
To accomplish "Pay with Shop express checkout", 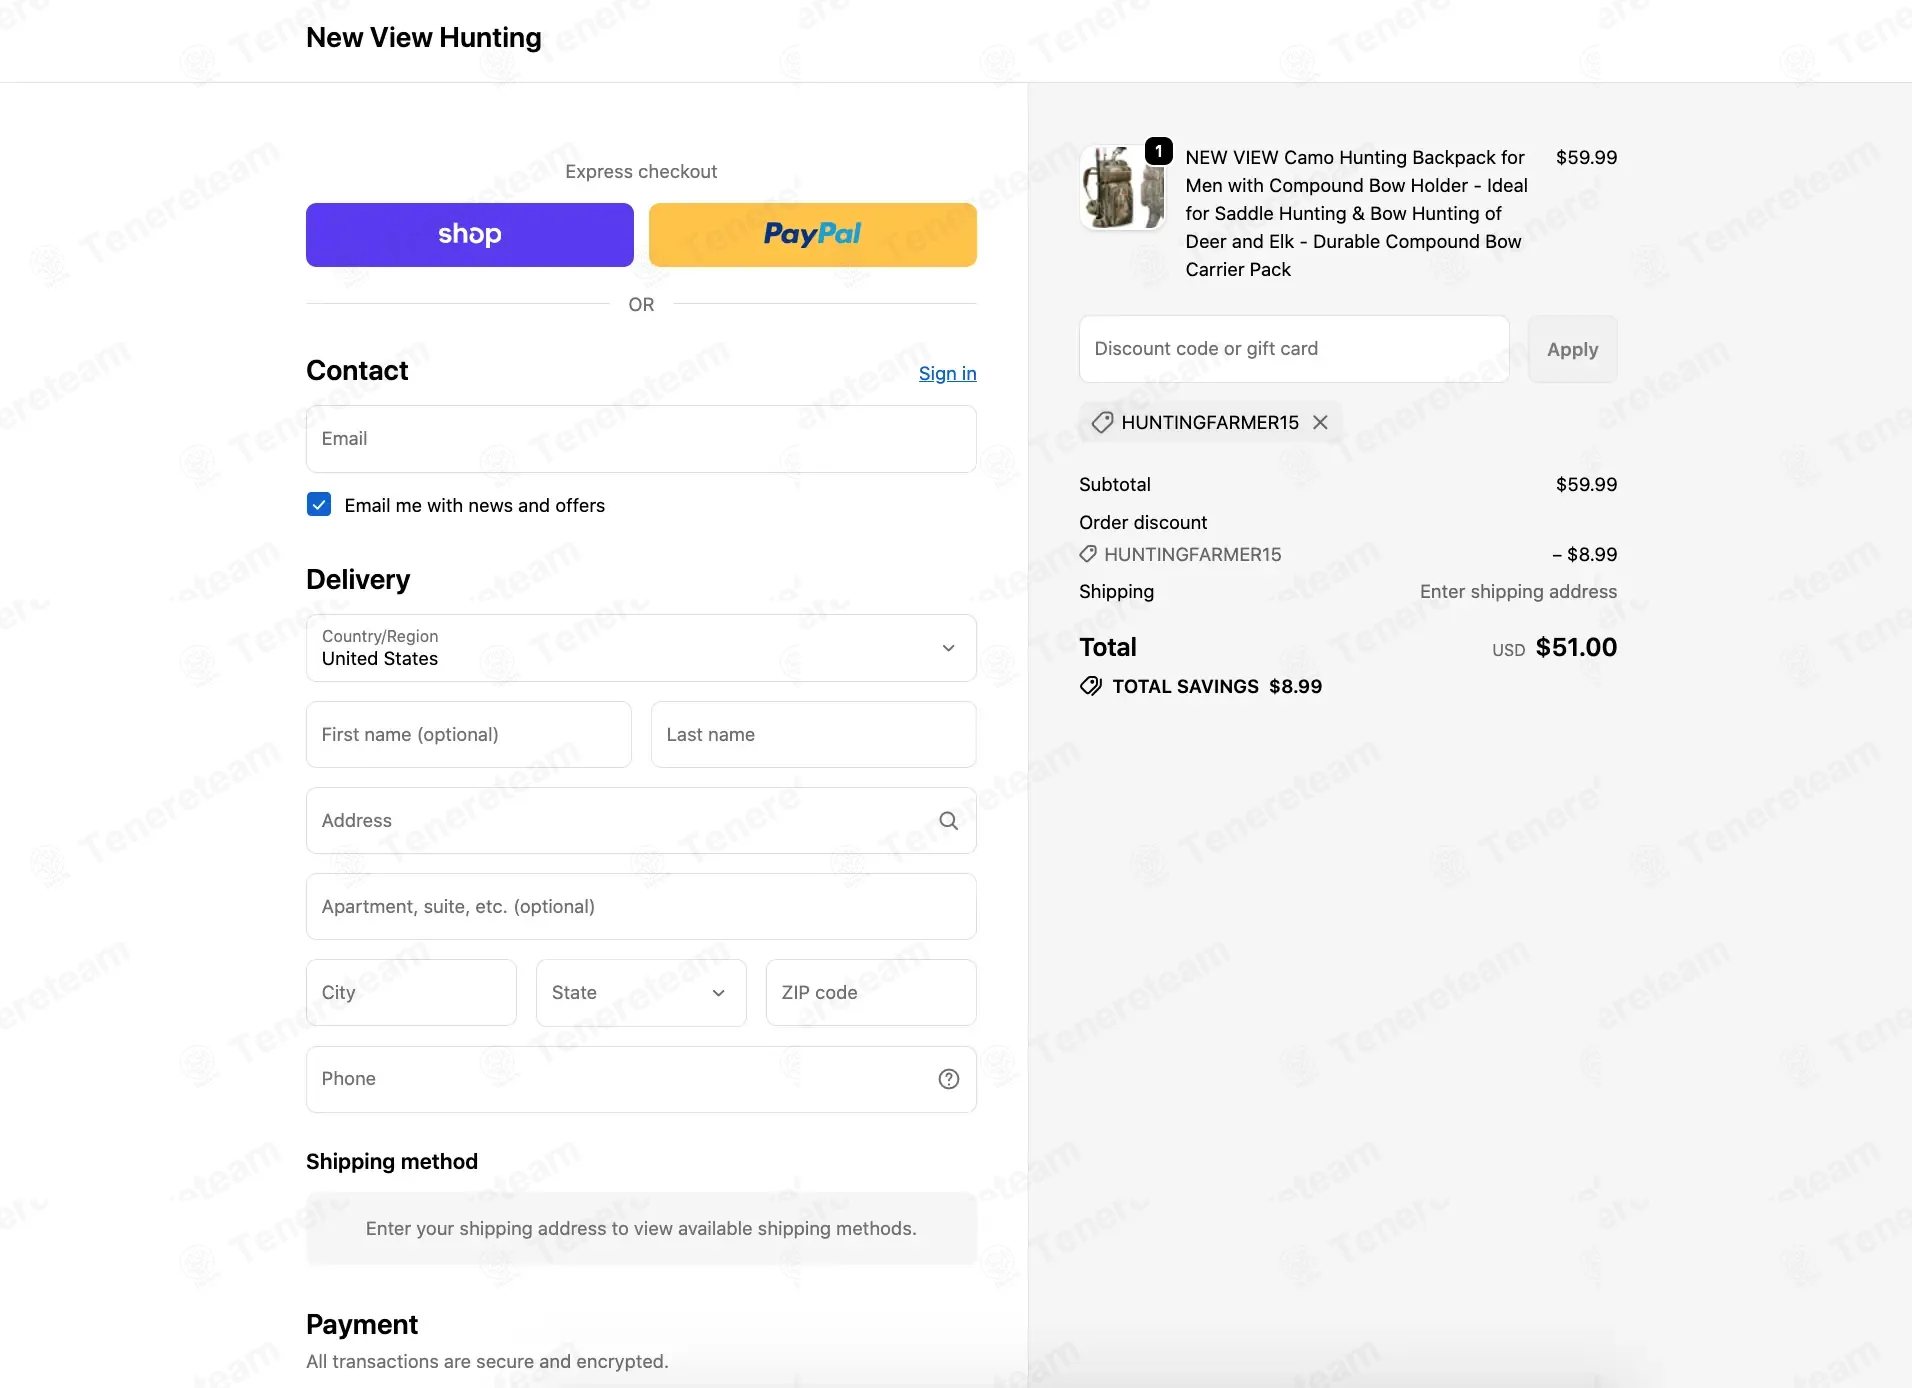I will pos(470,235).
